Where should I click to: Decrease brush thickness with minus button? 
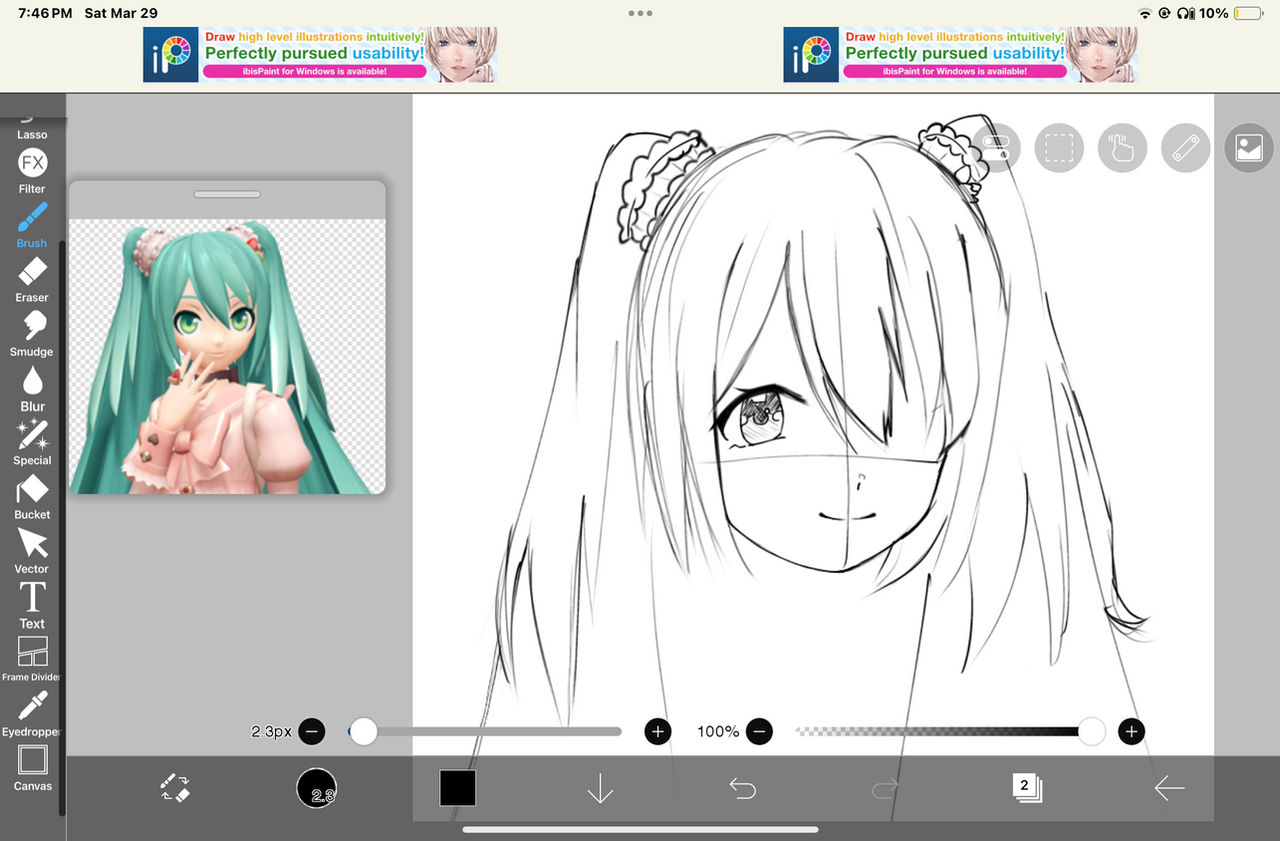(x=311, y=731)
